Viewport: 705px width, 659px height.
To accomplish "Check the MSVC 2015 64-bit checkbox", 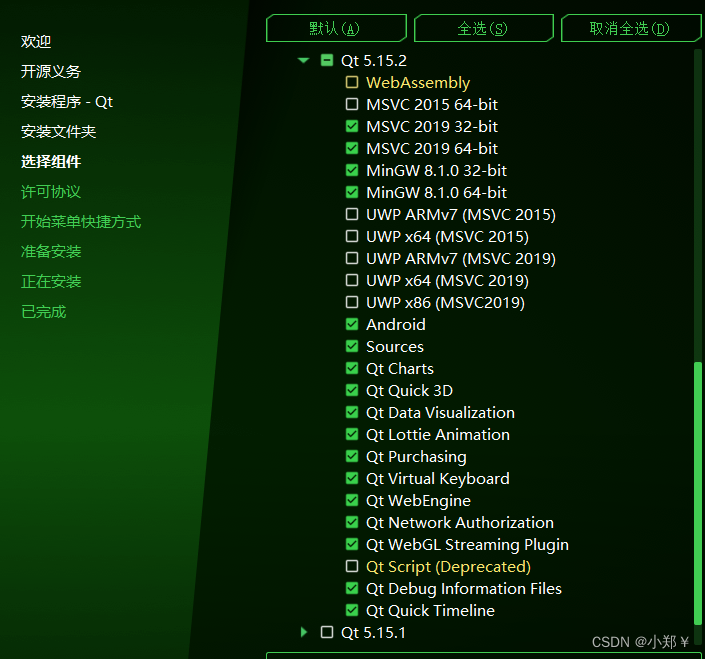I will click(352, 104).
